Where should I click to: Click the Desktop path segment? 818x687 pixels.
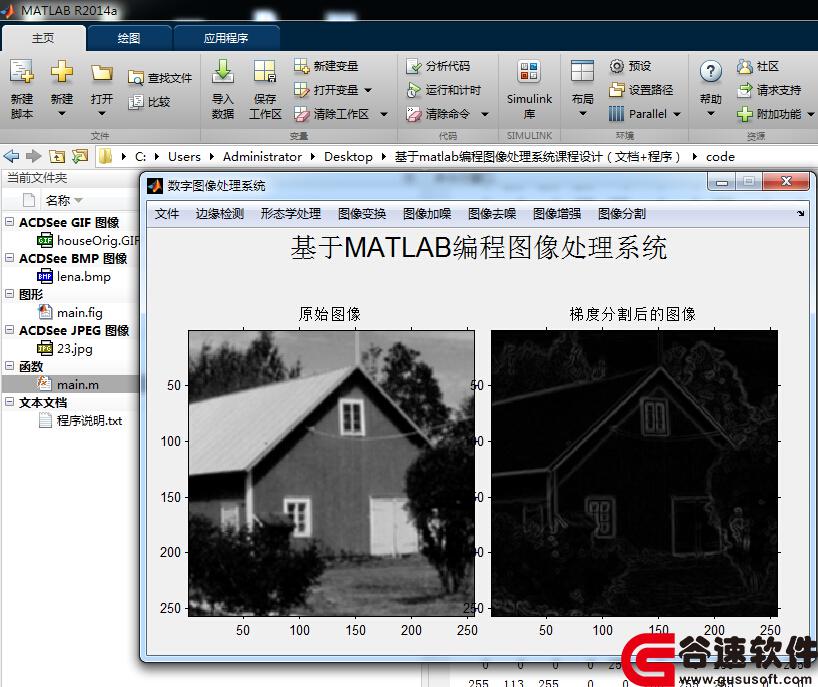348,156
